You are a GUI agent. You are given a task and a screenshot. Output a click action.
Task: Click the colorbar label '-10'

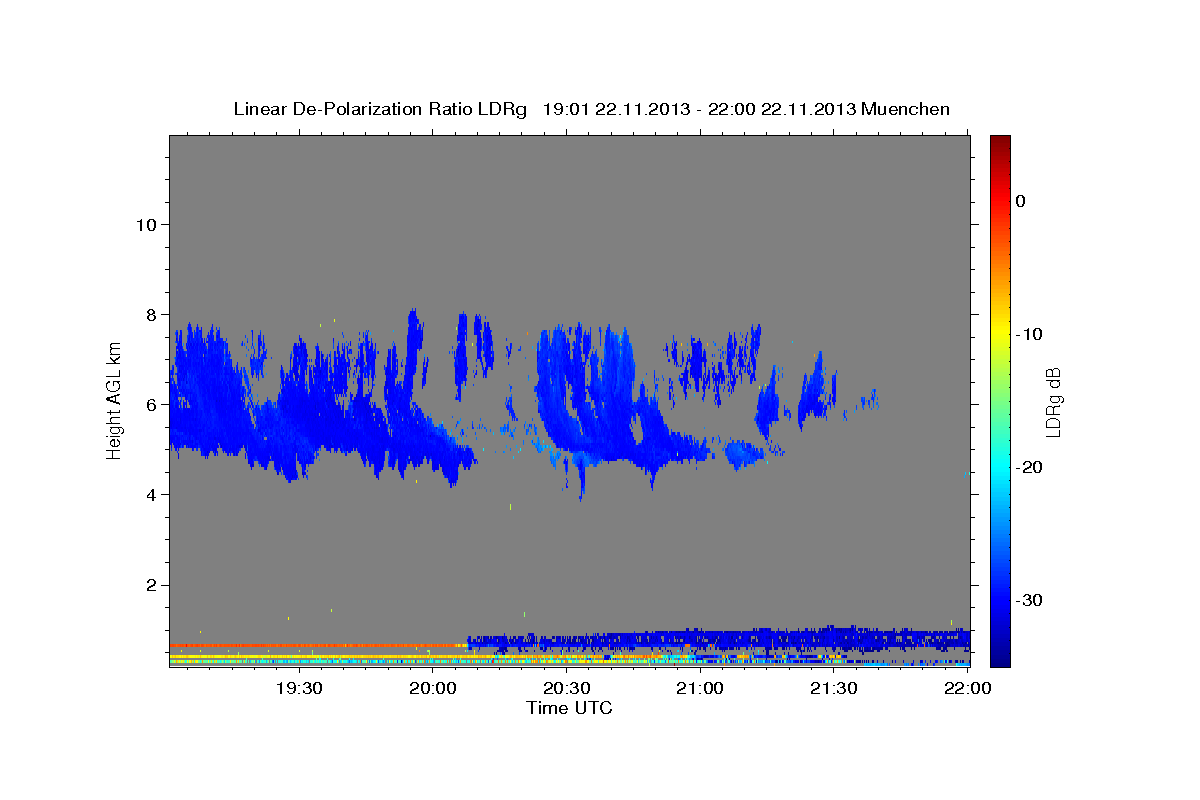click(x=1029, y=334)
